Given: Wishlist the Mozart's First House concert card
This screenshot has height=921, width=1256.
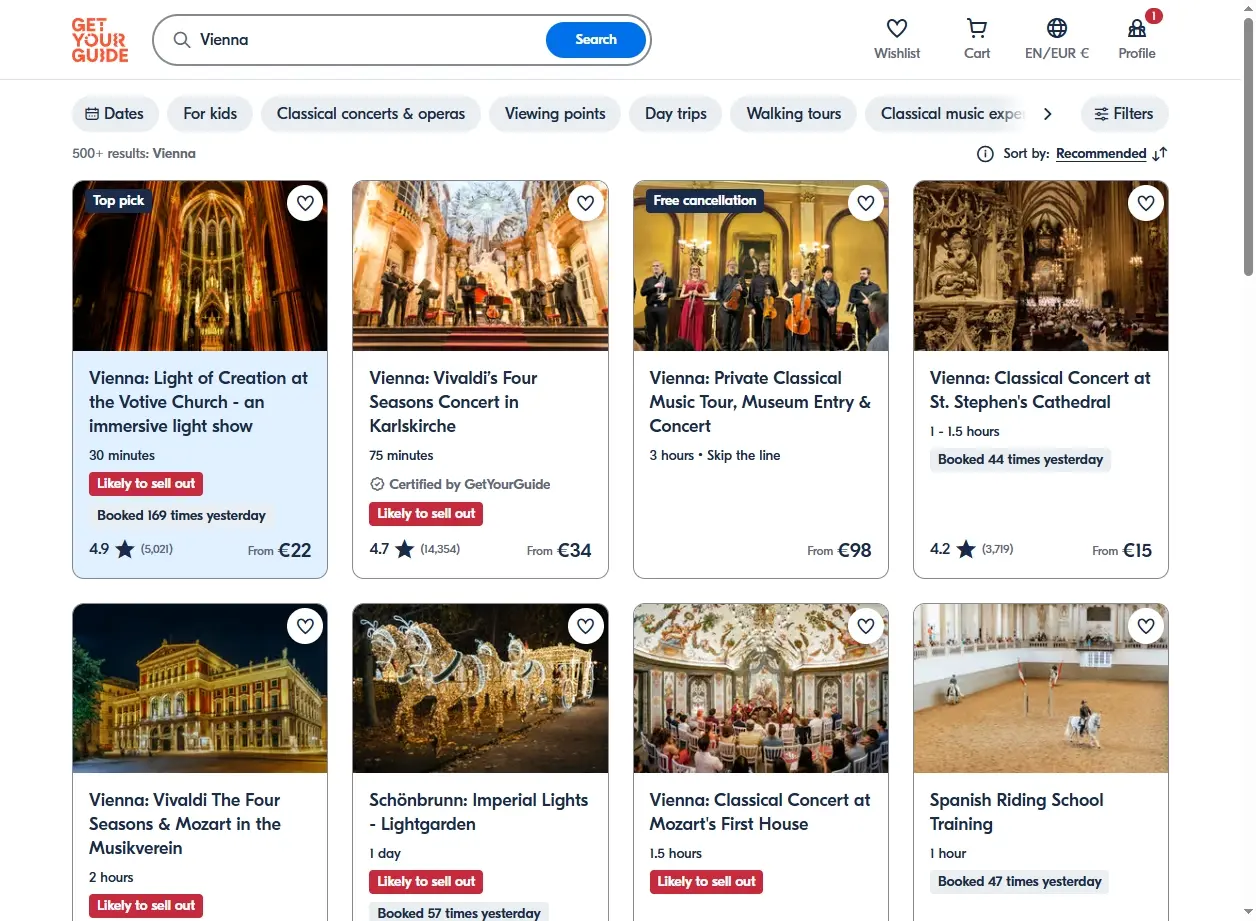Looking at the screenshot, I should (x=866, y=626).
